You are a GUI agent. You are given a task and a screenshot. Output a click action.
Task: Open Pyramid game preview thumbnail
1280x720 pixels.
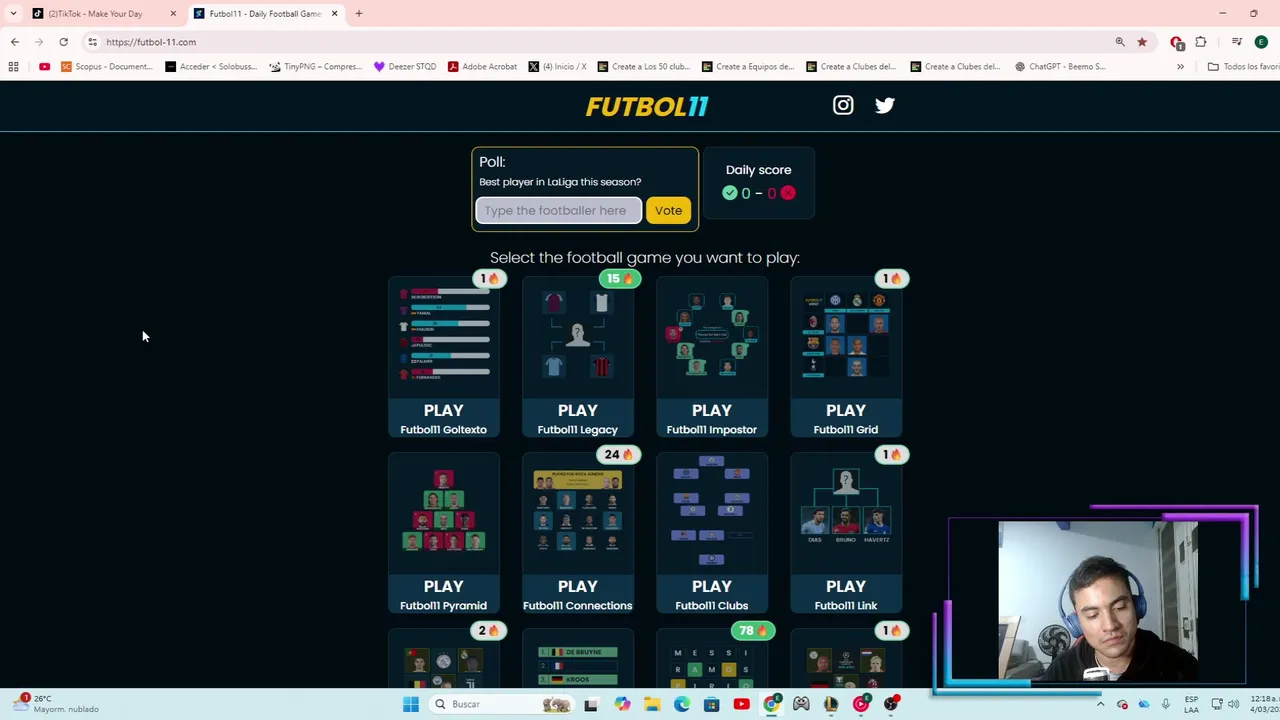coord(443,511)
